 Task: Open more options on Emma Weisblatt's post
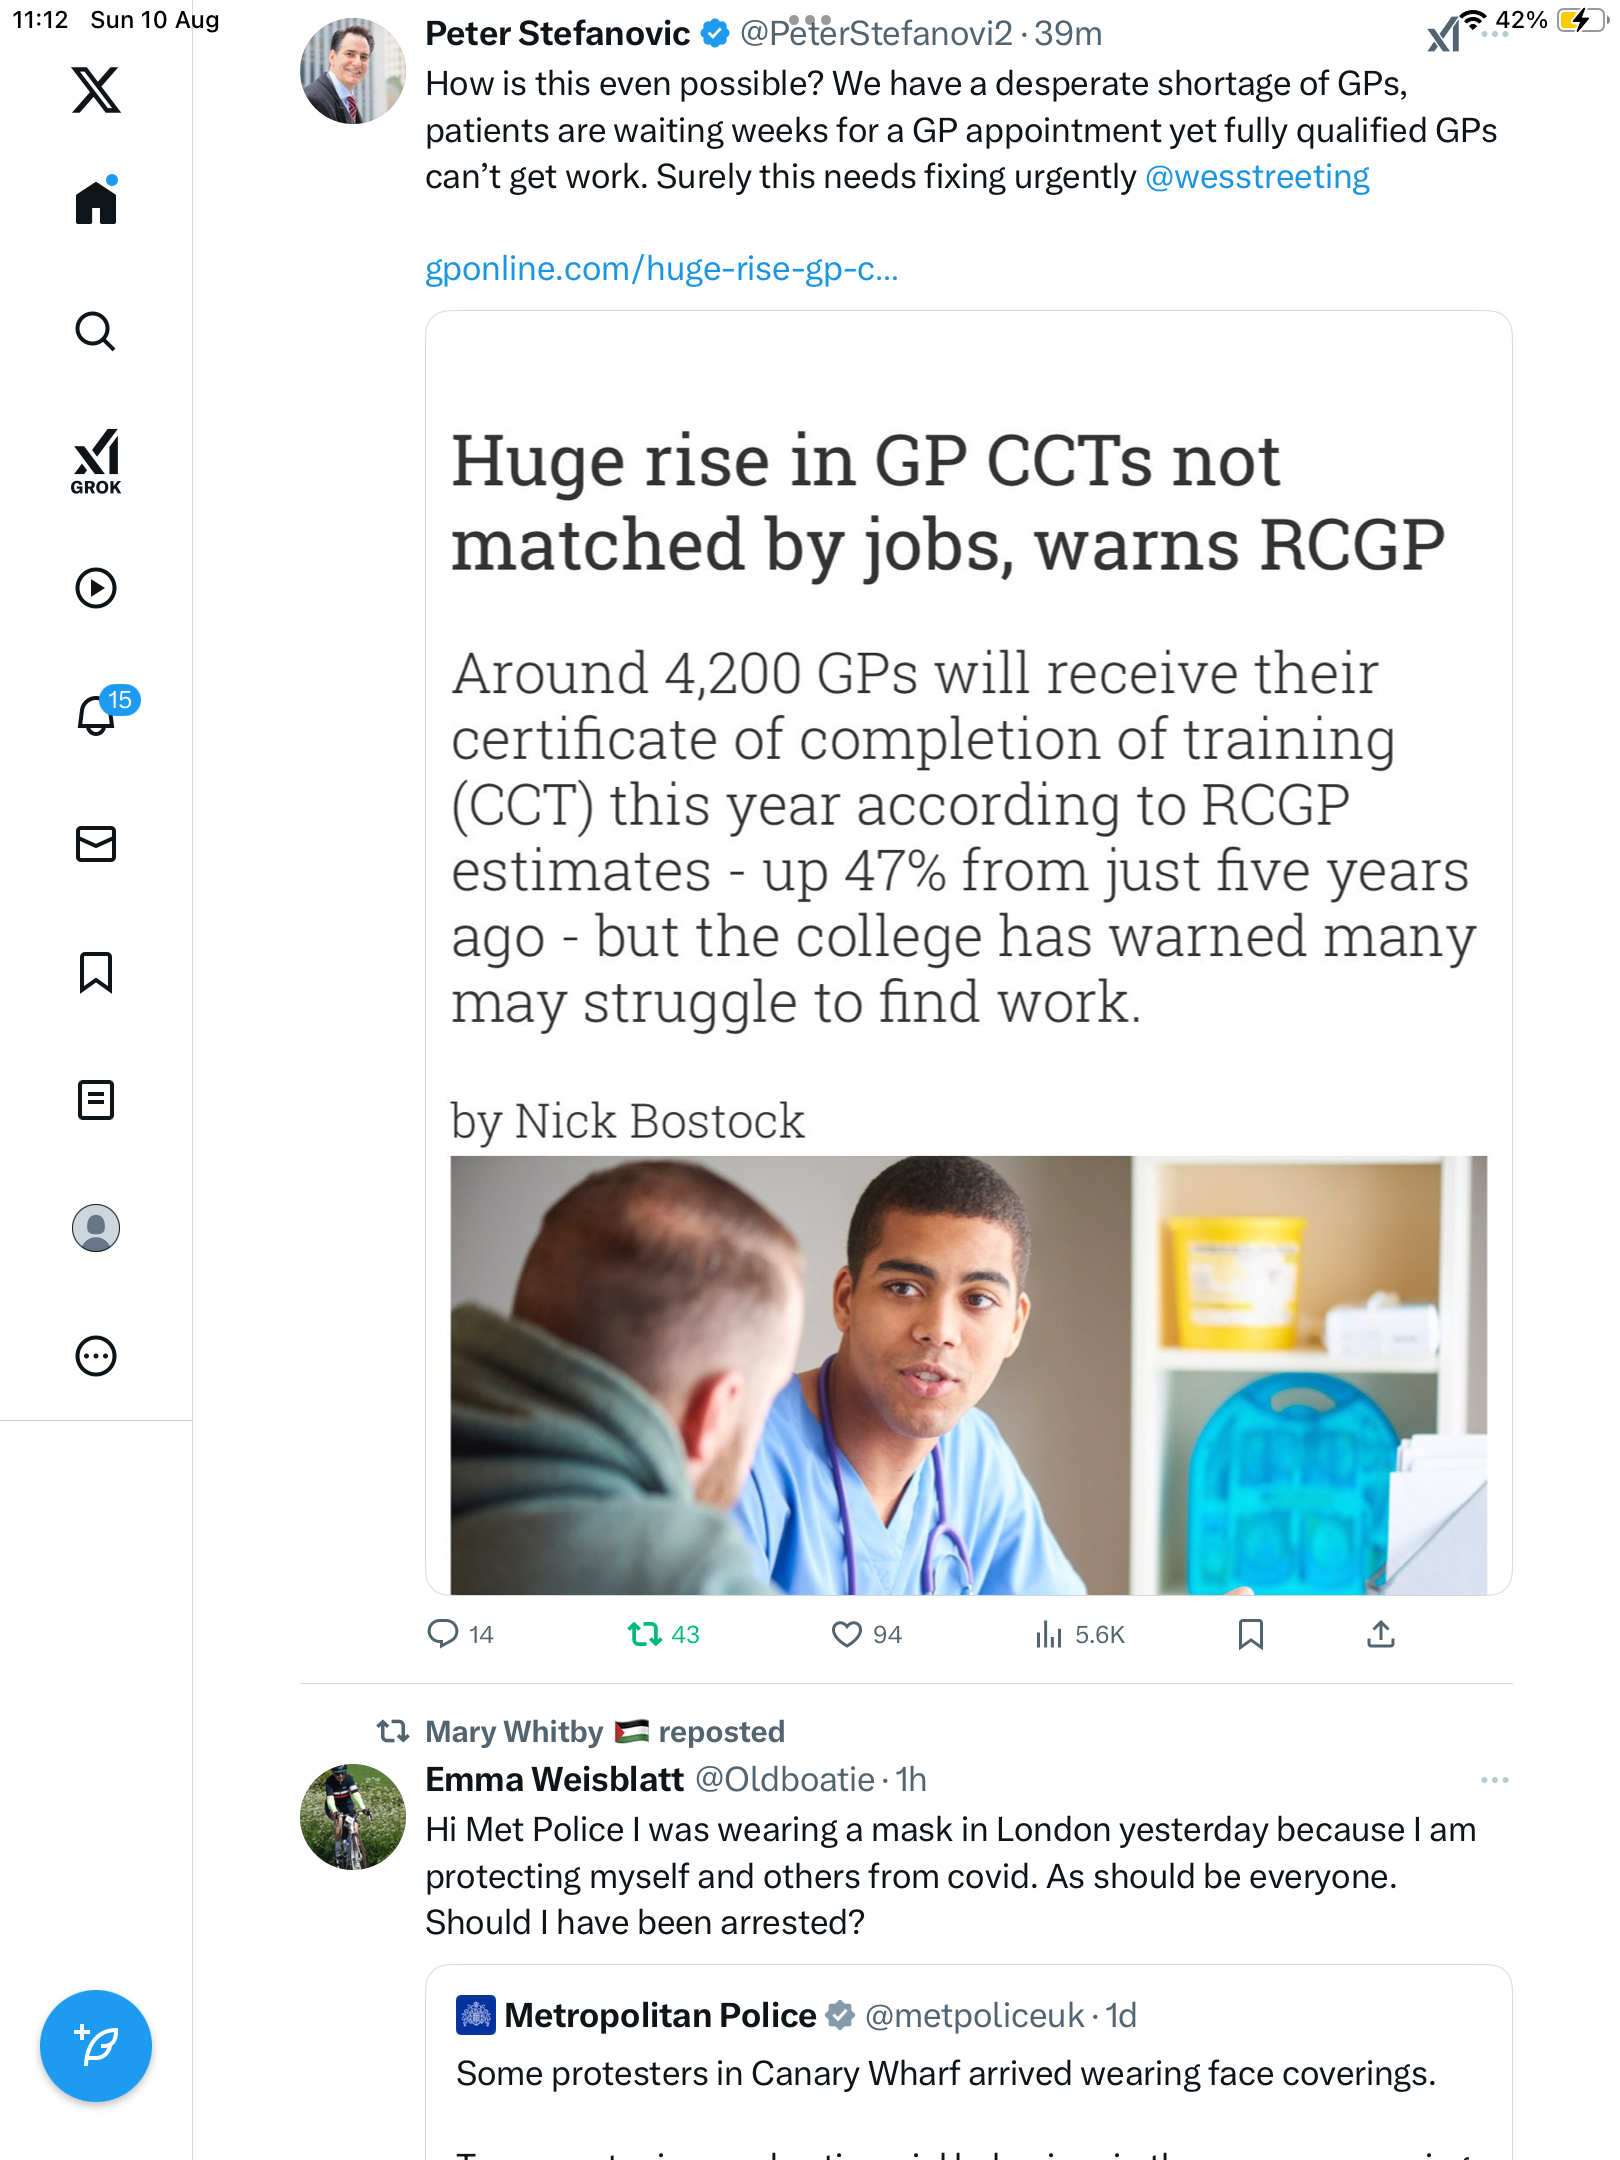tap(1494, 1780)
